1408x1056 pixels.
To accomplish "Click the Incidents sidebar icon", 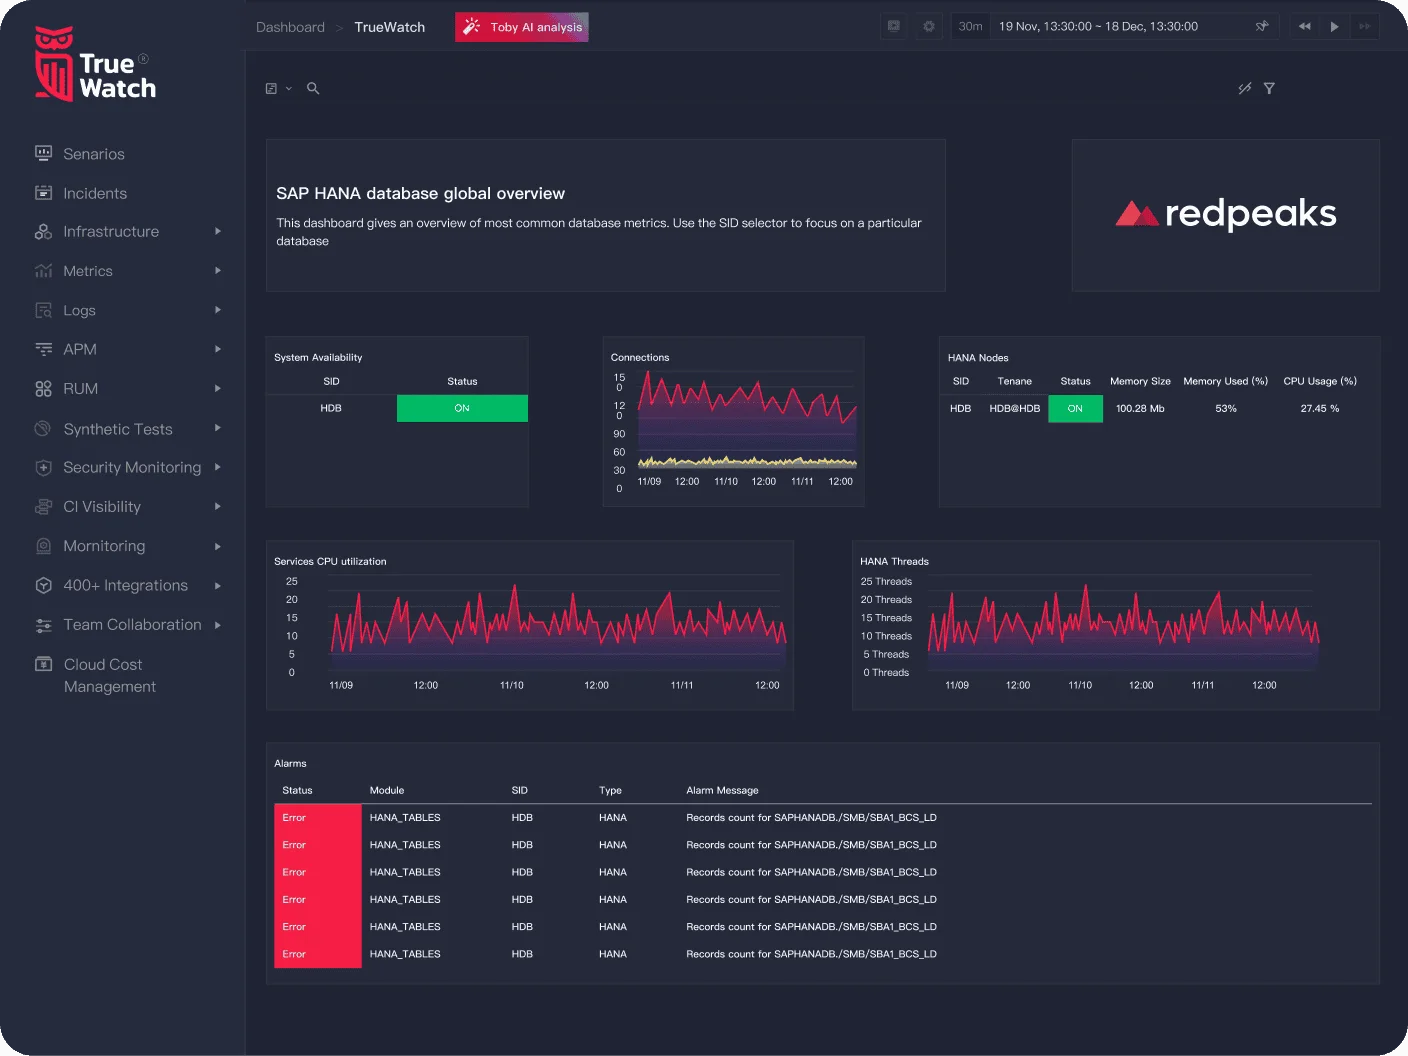I will click(x=43, y=193).
